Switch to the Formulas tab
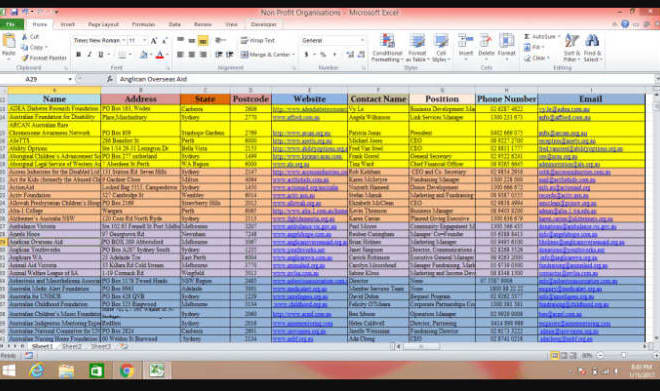The height and width of the screenshot is (391, 660). [x=144, y=24]
